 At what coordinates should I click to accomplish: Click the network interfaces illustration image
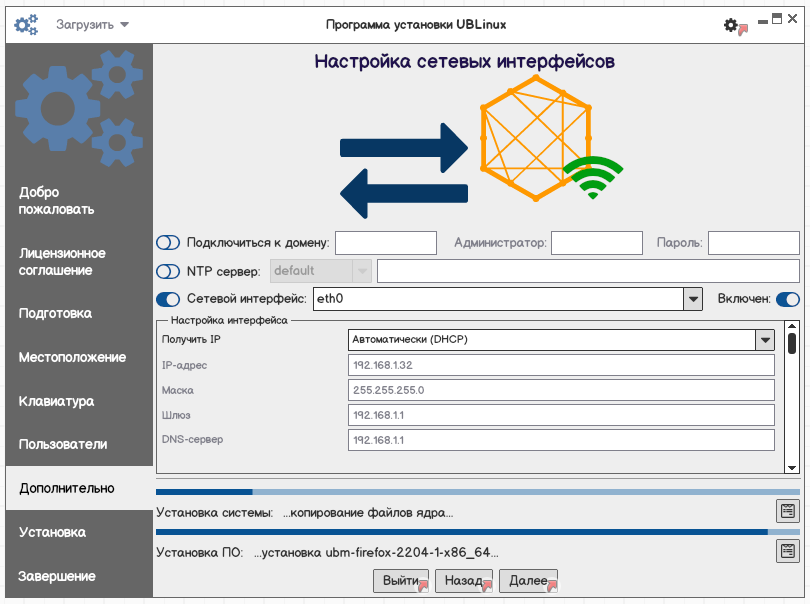click(481, 147)
